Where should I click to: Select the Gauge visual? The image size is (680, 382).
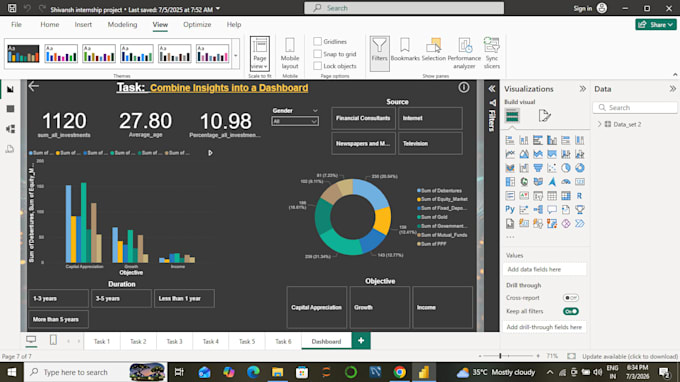566,182
